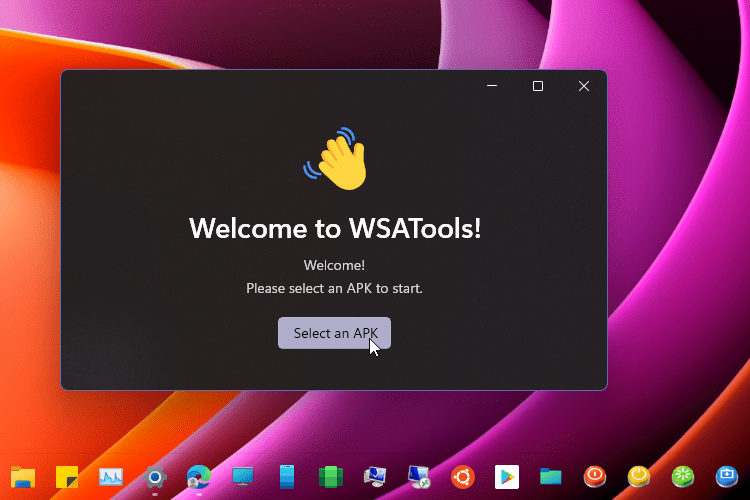Viewport: 750px width, 500px height.
Task: Open the teal folder icon in the taskbar
Action: click(551, 477)
